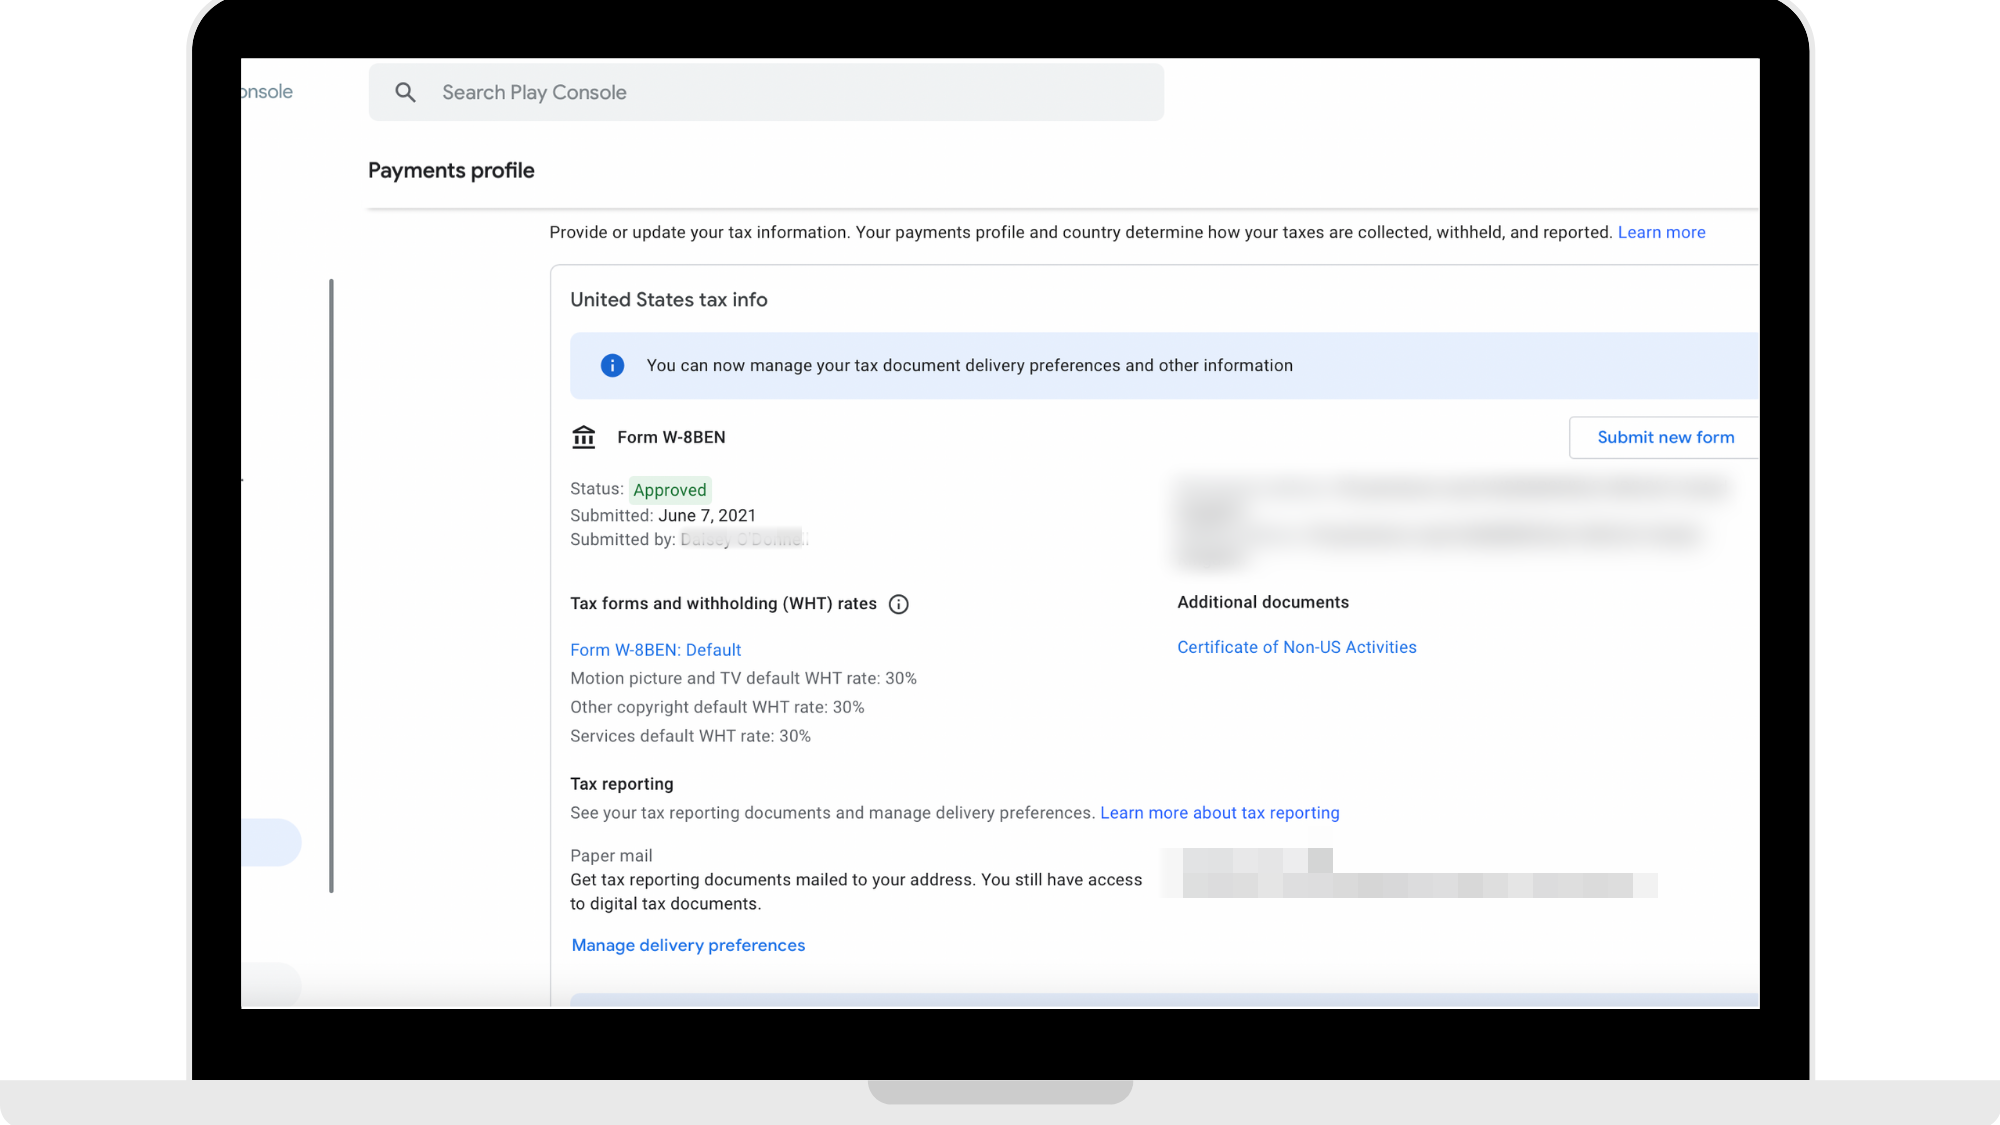Click the green Approved status badge
2000x1125 pixels.
[669, 490]
